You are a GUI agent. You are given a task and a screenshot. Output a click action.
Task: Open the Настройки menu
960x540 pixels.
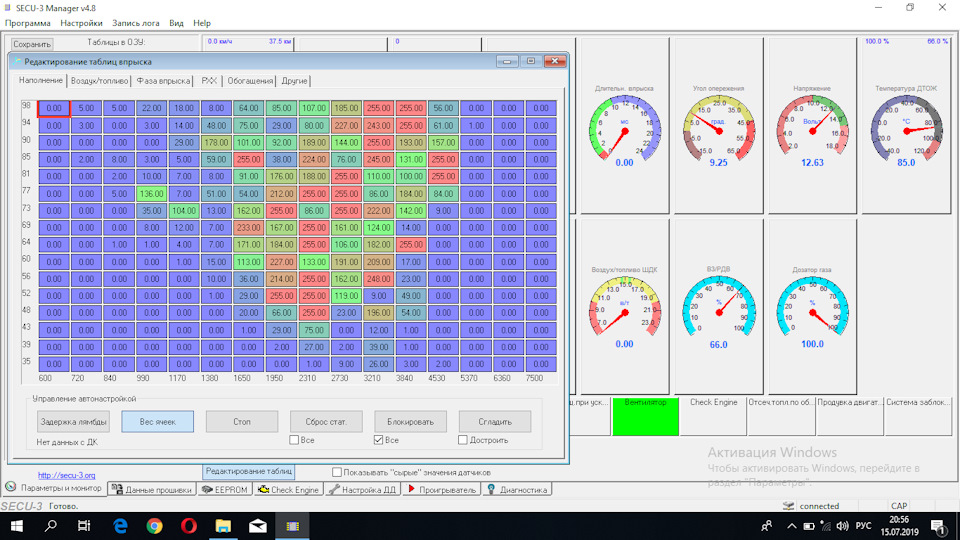click(x=81, y=23)
